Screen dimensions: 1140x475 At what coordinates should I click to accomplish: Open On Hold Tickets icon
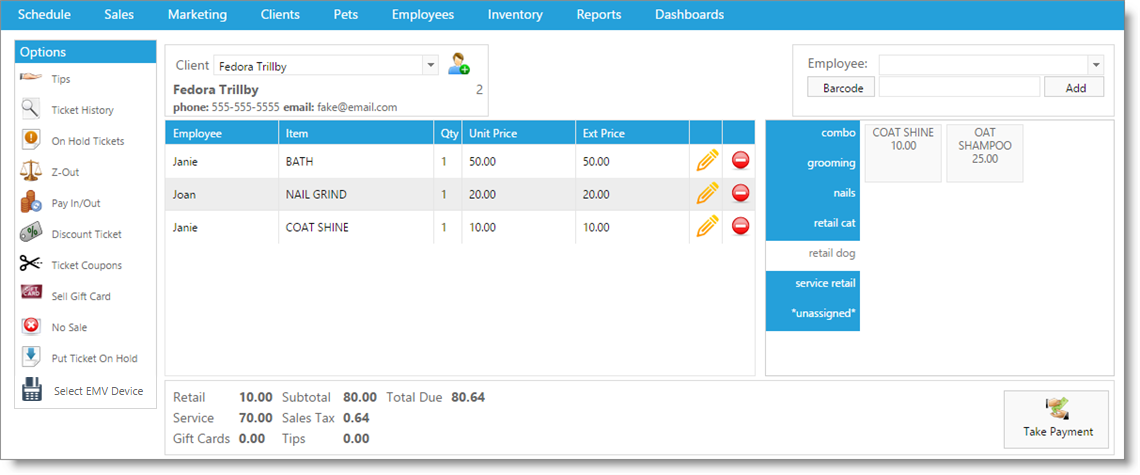31,140
